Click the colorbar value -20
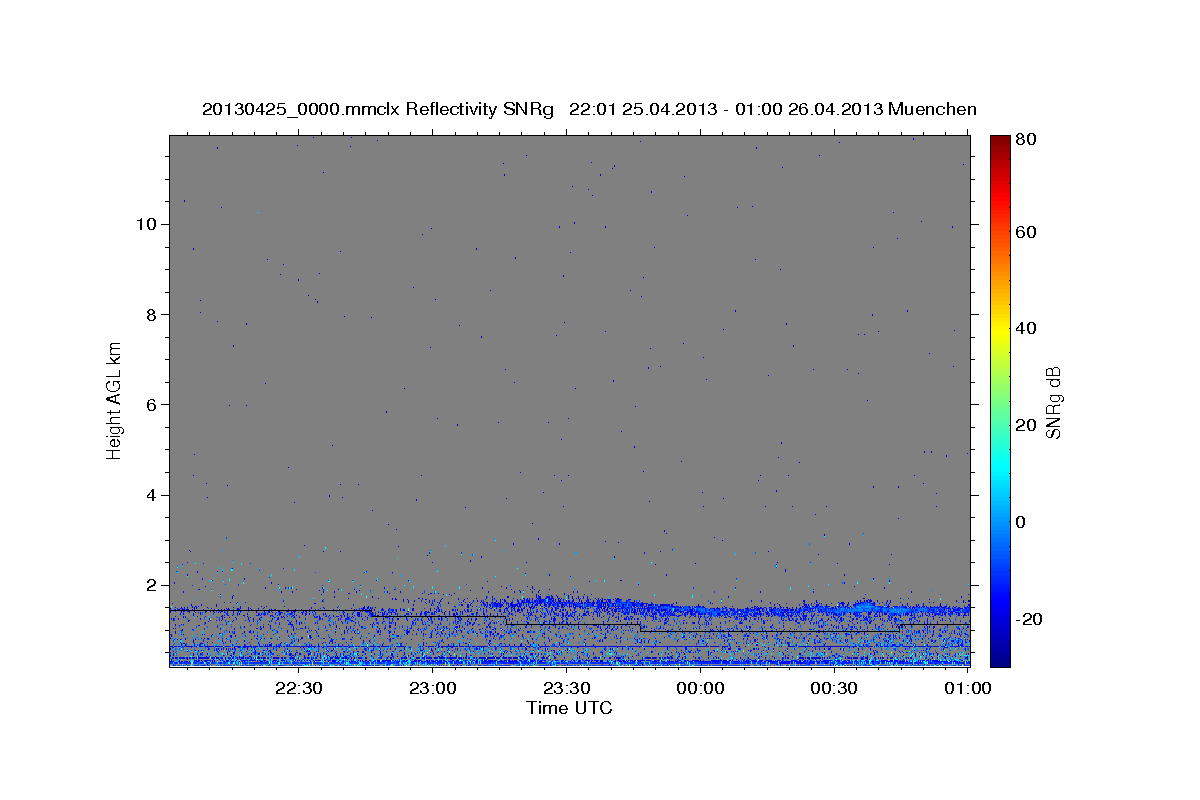This screenshot has width=1200, height=800. [1031, 619]
